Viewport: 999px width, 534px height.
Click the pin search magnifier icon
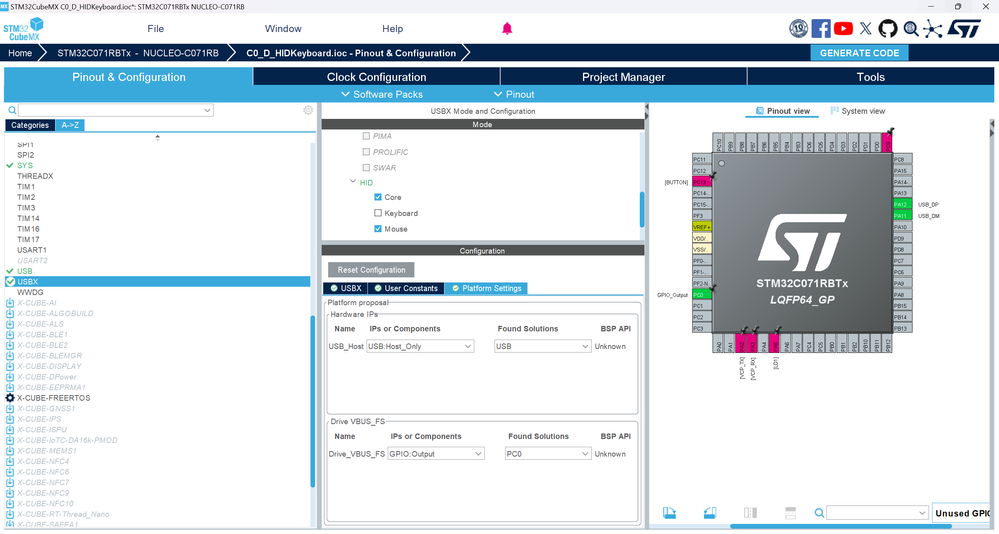point(819,513)
